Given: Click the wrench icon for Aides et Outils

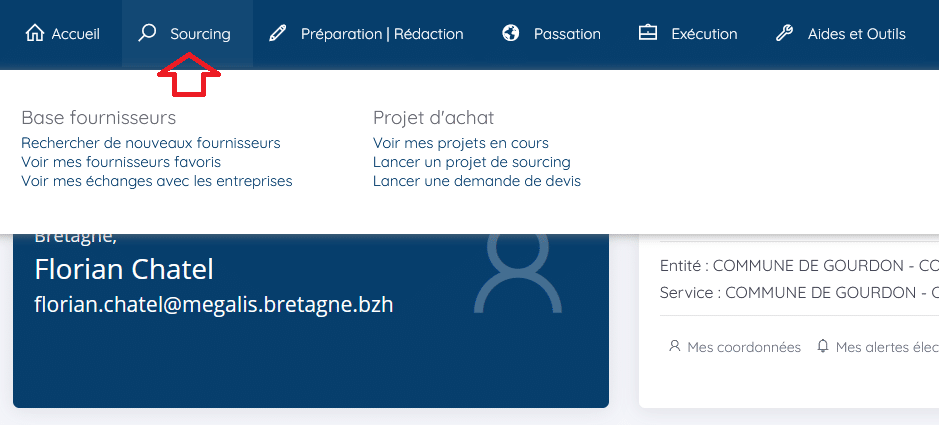Looking at the screenshot, I should [x=785, y=34].
